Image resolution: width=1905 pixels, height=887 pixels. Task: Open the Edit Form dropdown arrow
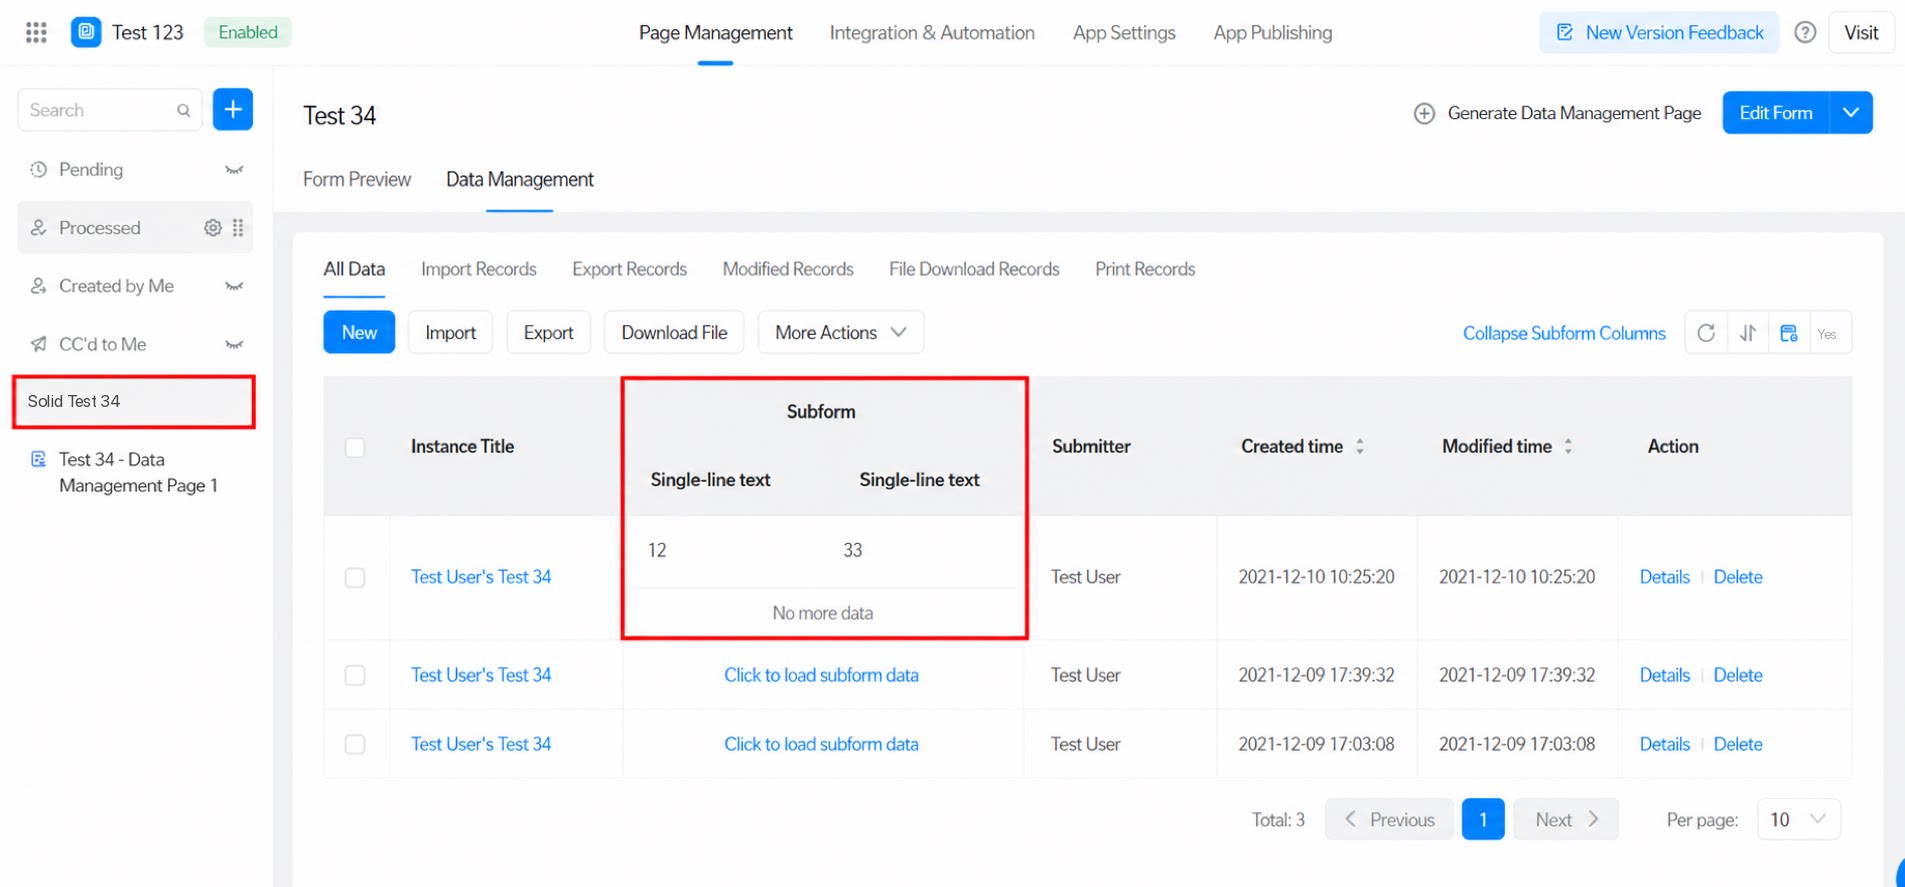[x=1851, y=113]
